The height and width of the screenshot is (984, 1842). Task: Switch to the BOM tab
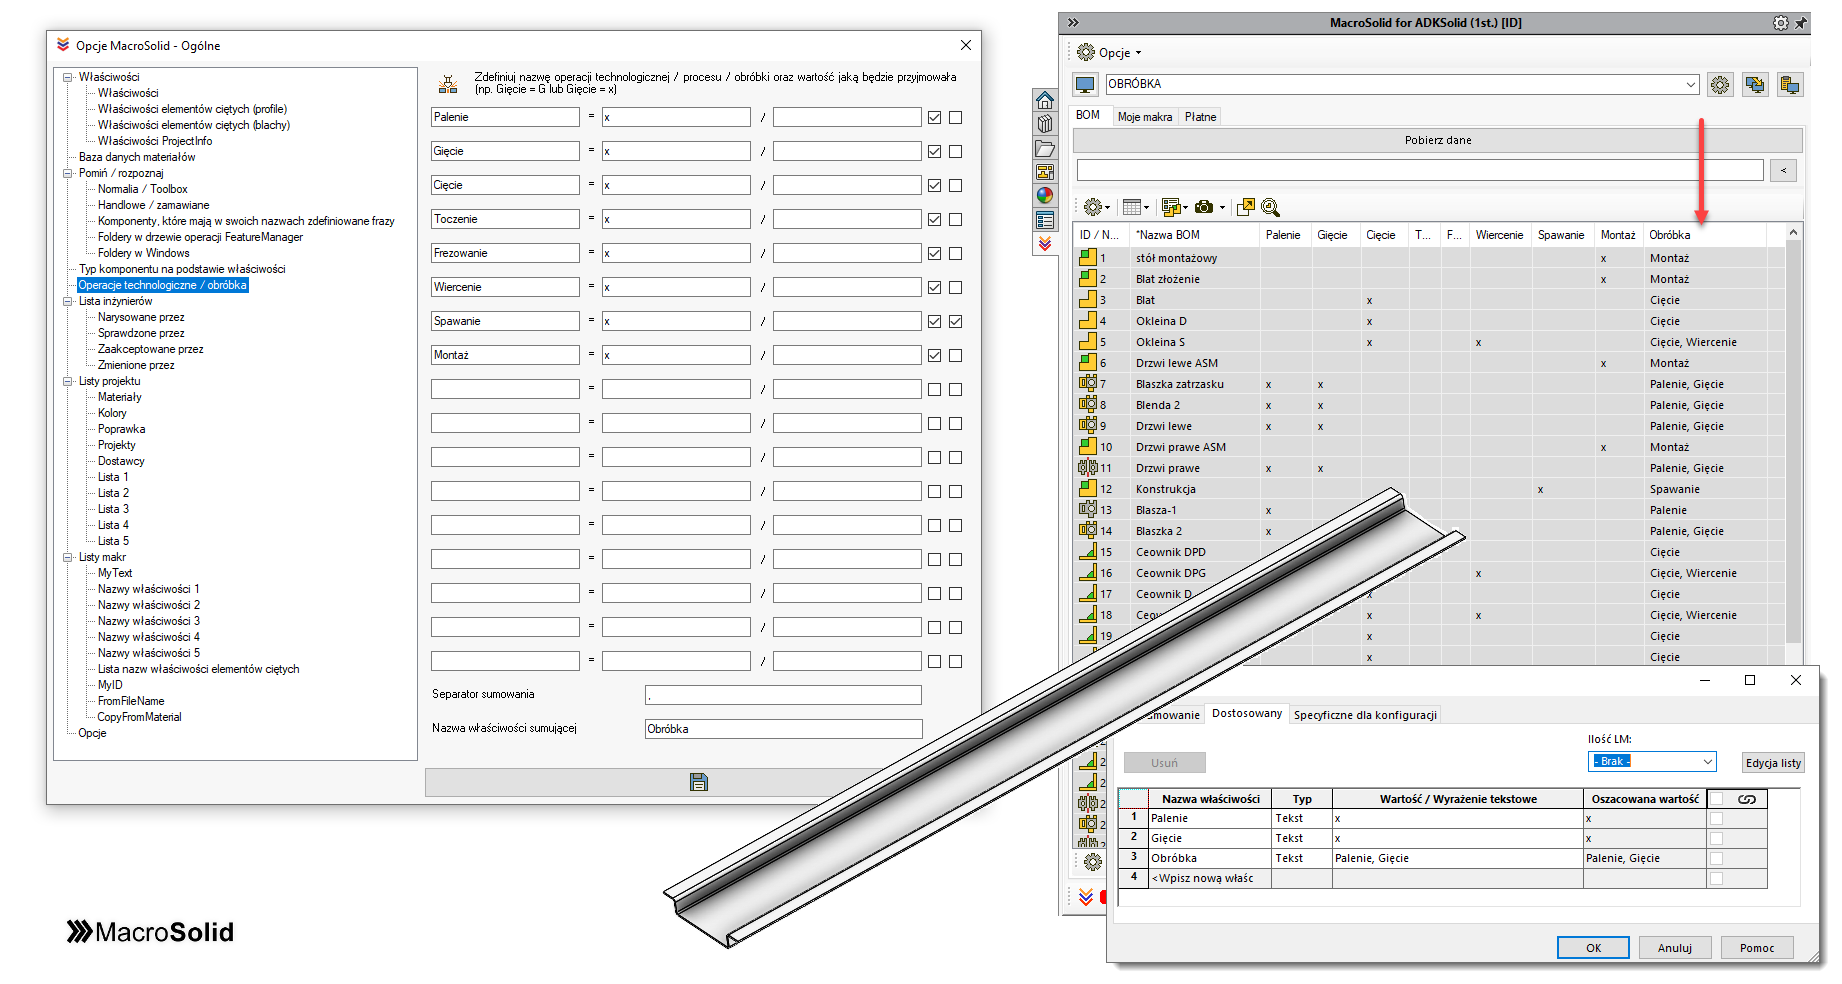point(1088,115)
